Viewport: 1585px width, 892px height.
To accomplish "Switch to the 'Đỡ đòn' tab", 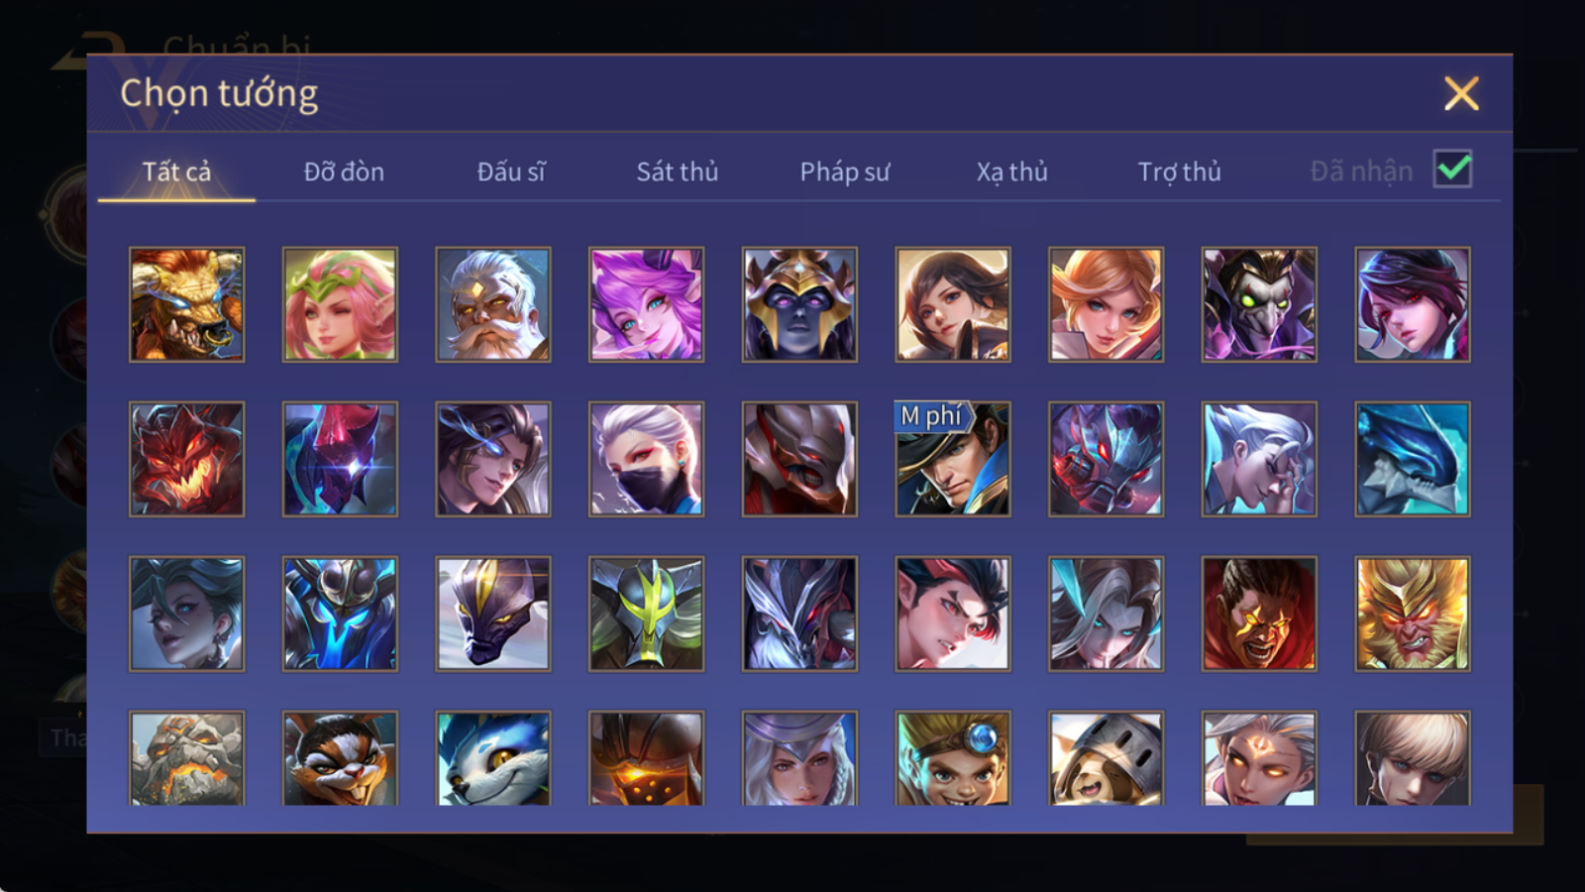I will pyautogui.click(x=344, y=172).
